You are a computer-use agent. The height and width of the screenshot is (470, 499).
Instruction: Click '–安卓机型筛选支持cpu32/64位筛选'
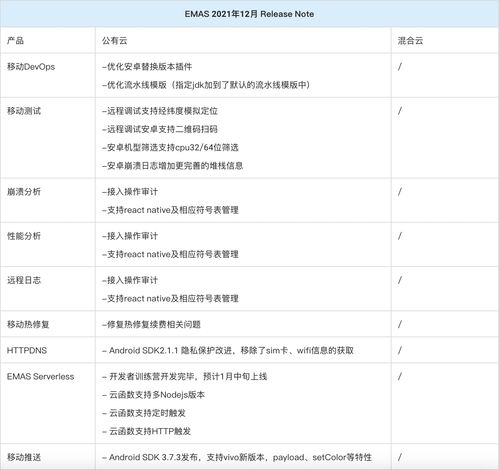point(170,147)
